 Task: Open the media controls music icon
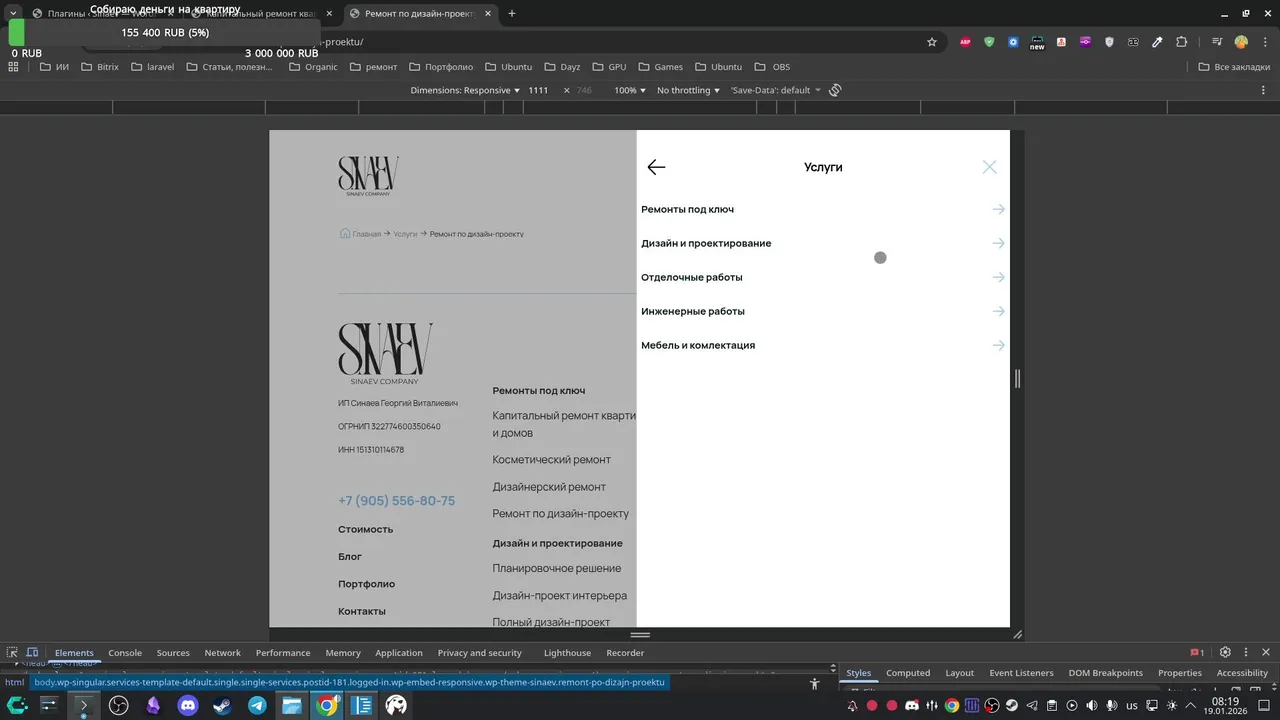coord(1217,42)
